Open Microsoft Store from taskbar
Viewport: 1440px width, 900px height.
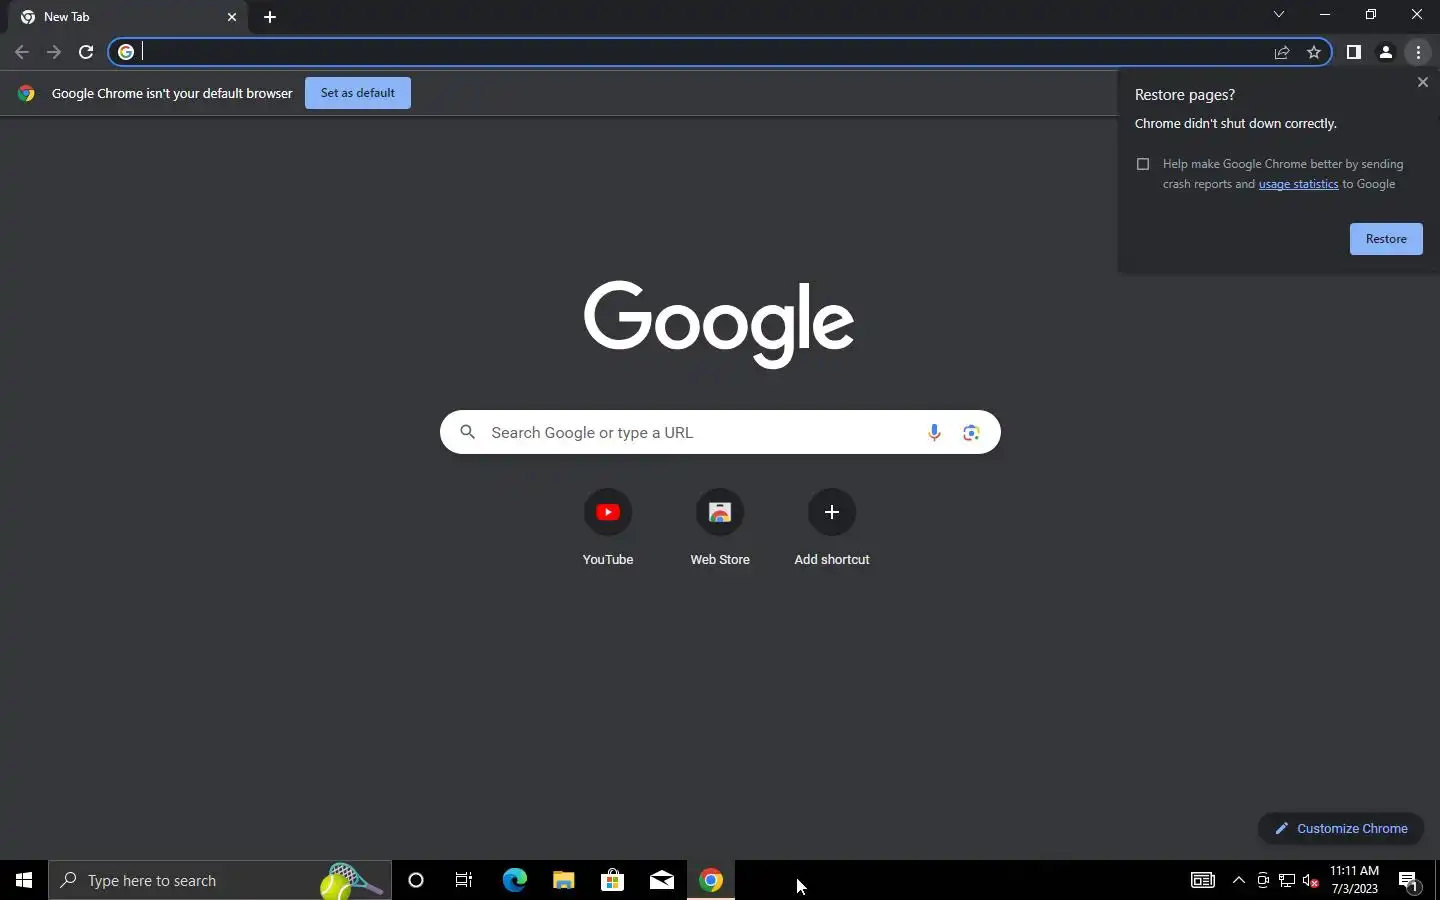tap(612, 880)
